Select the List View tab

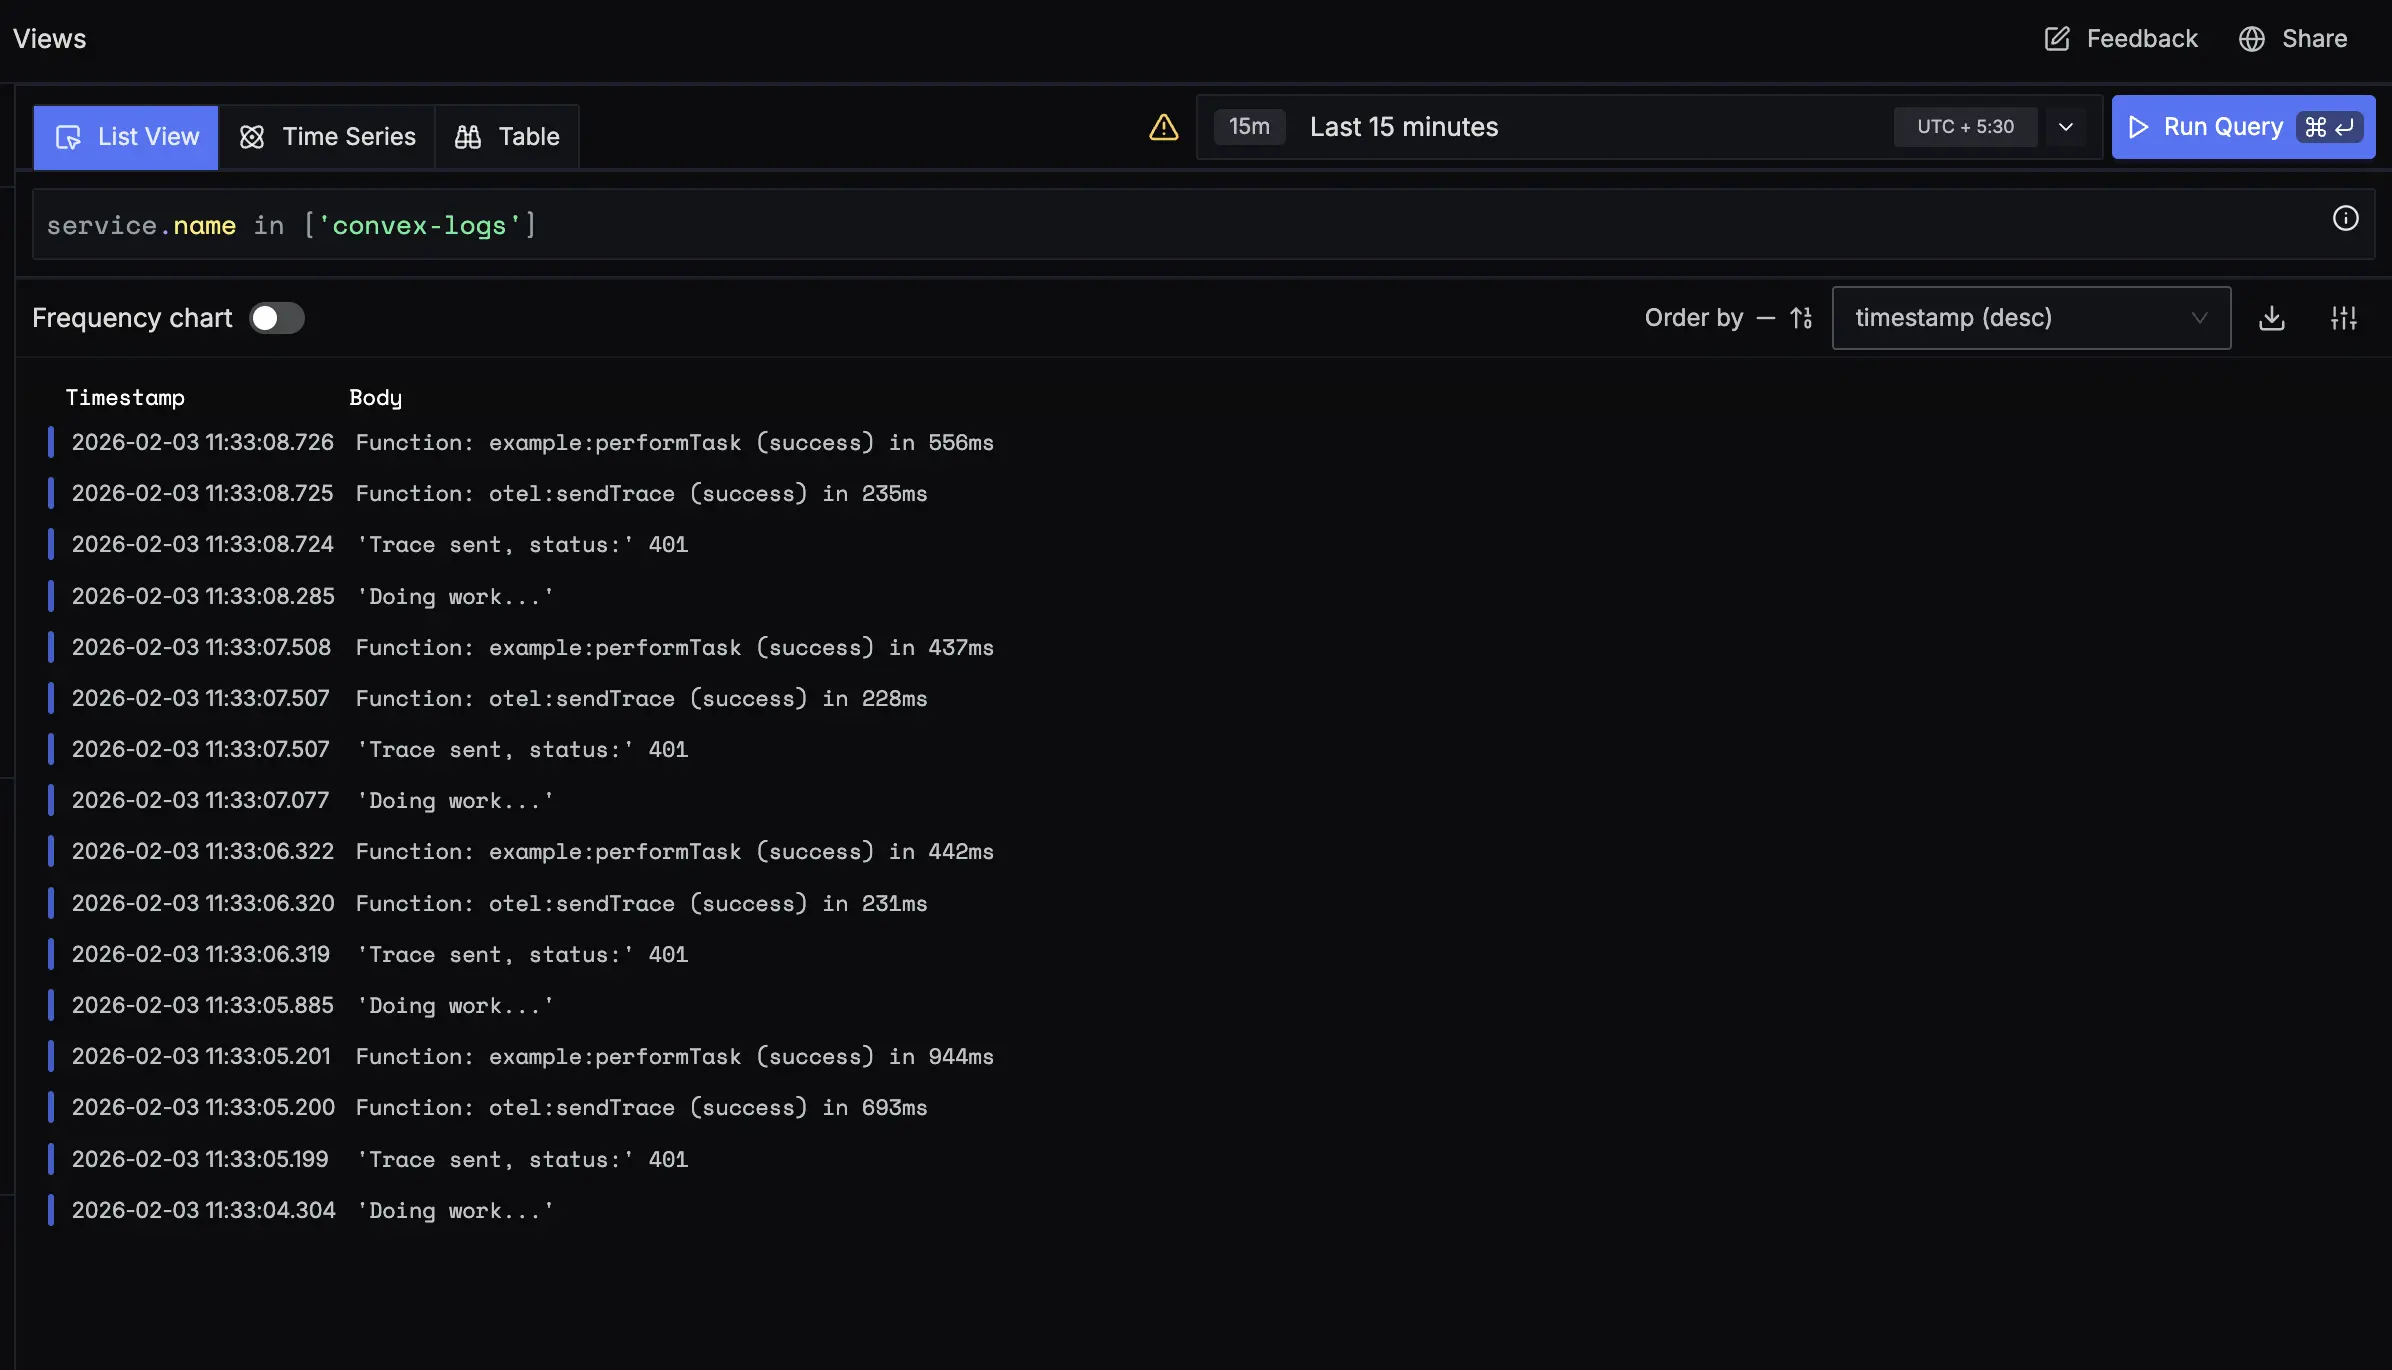point(127,137)
